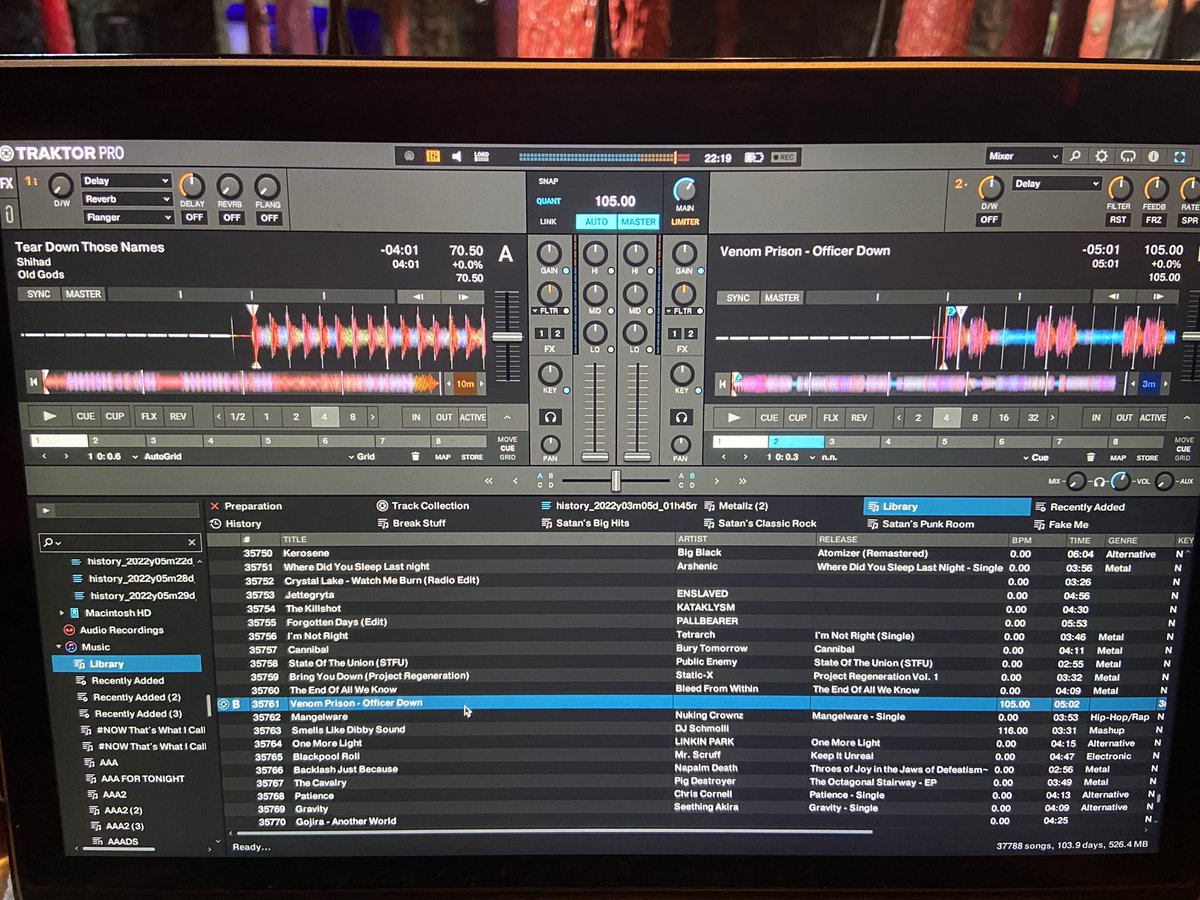Delete cue with Deck A trash icon
1200x900 pixels.
click(416, 456)
